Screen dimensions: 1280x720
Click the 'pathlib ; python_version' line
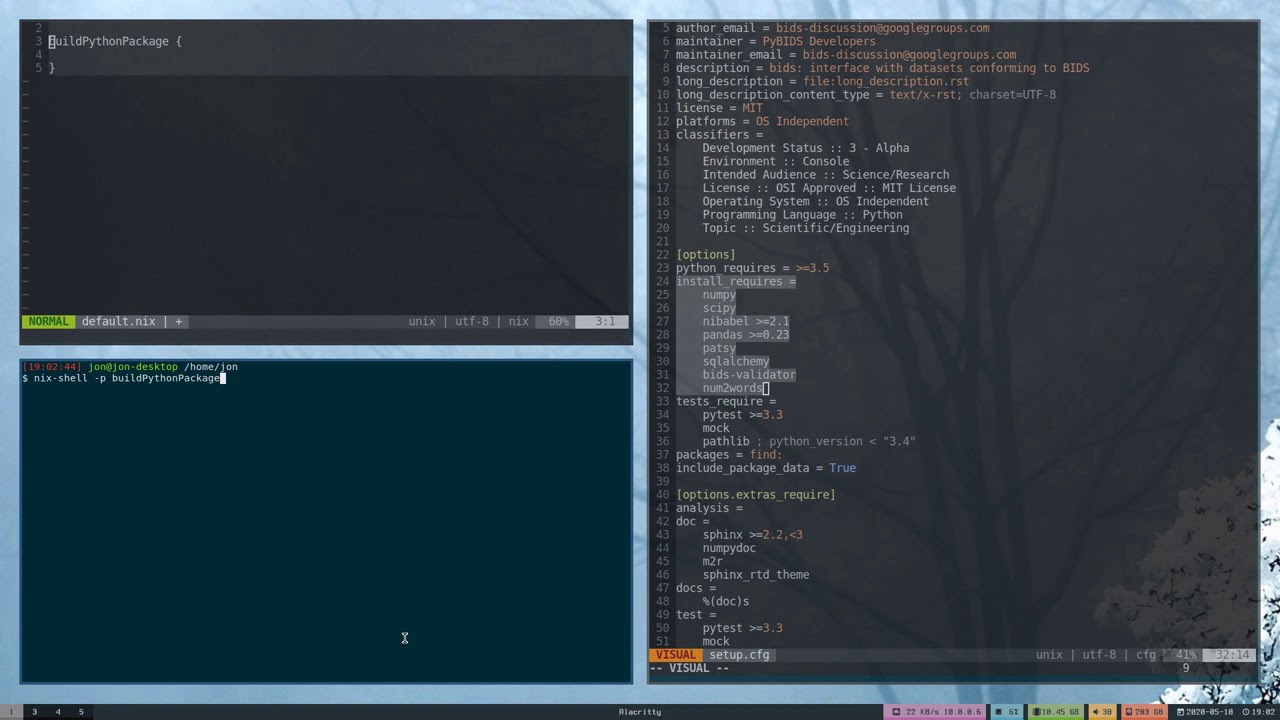(808, 441)
